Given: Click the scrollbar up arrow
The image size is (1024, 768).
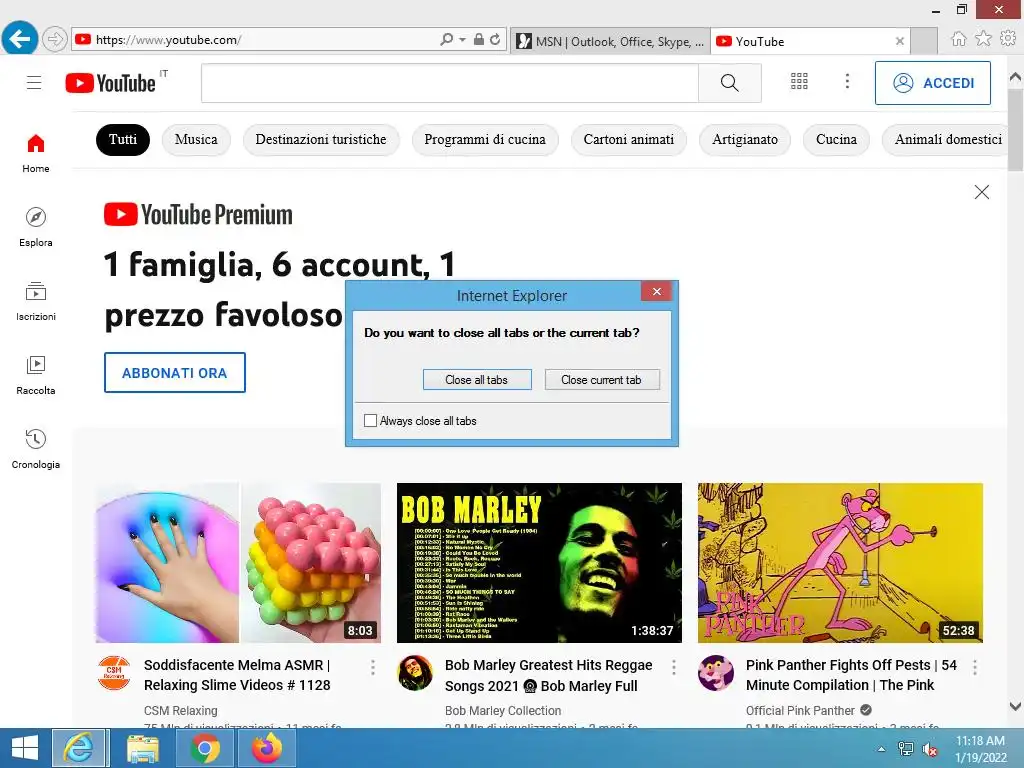Looking at the screenshot, I should [x=1016, y=77].
